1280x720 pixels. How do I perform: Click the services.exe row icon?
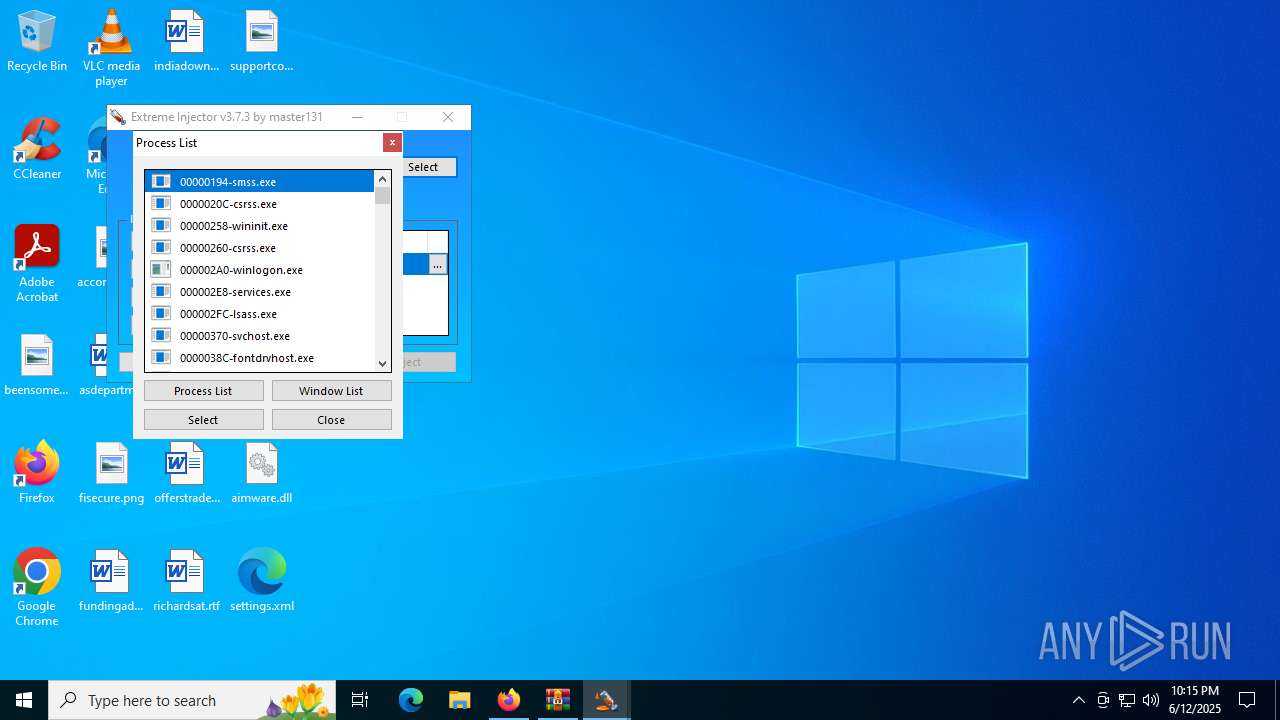click(x=161, y=292)
